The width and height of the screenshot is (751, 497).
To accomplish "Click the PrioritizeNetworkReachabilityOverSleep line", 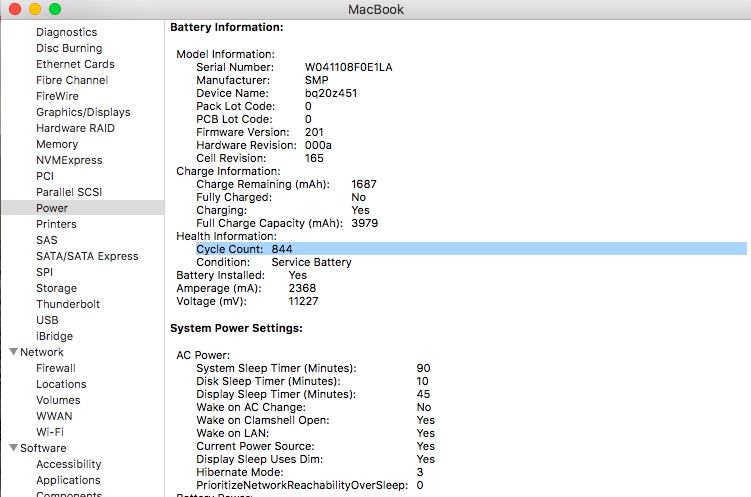I will point(309,485).
